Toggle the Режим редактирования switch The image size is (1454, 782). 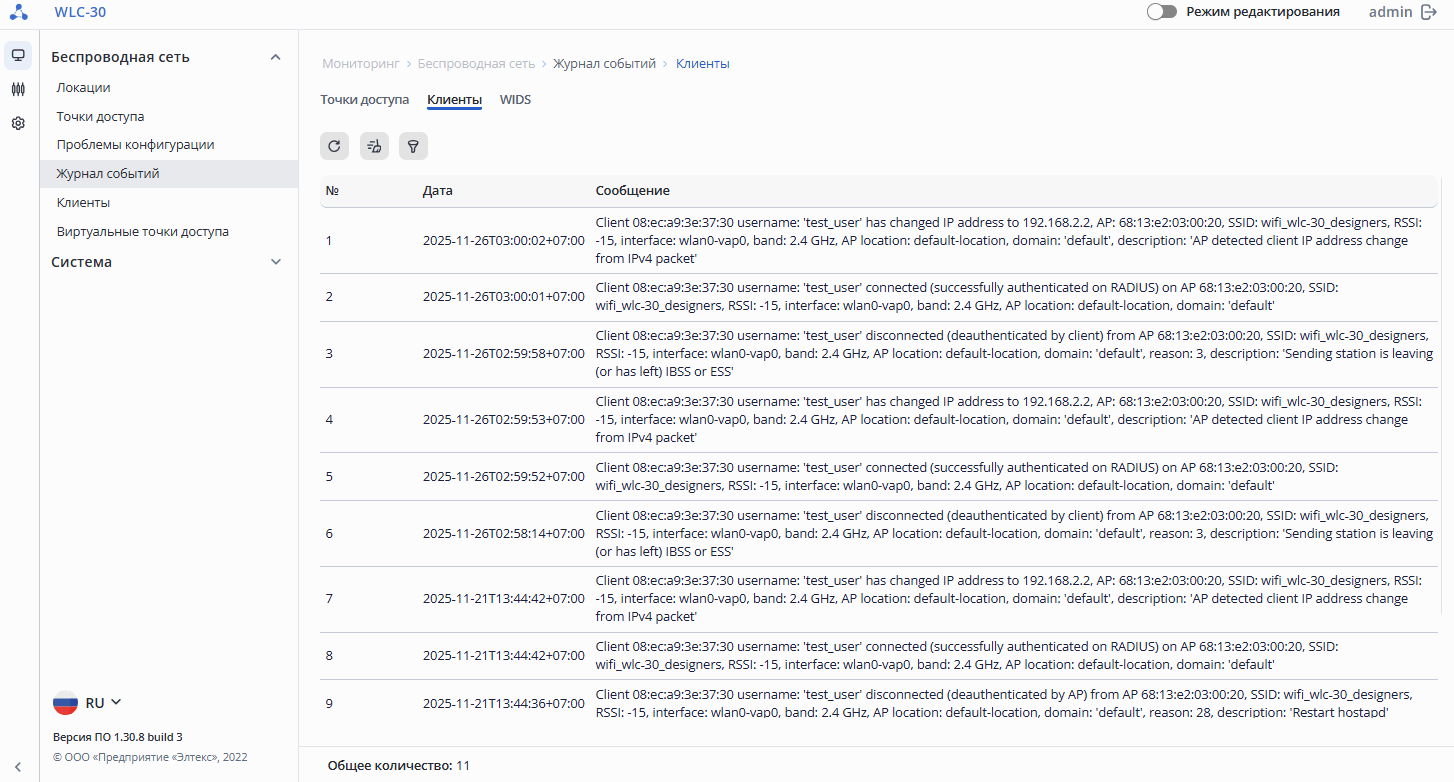click(1162, 12)
